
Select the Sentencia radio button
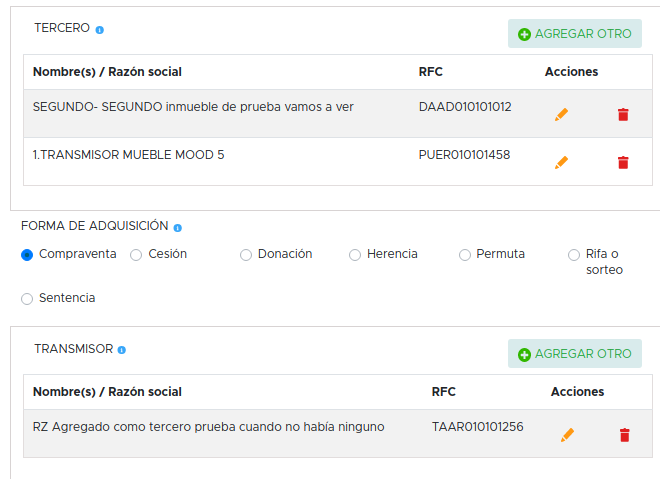click(x=27, y=299)
